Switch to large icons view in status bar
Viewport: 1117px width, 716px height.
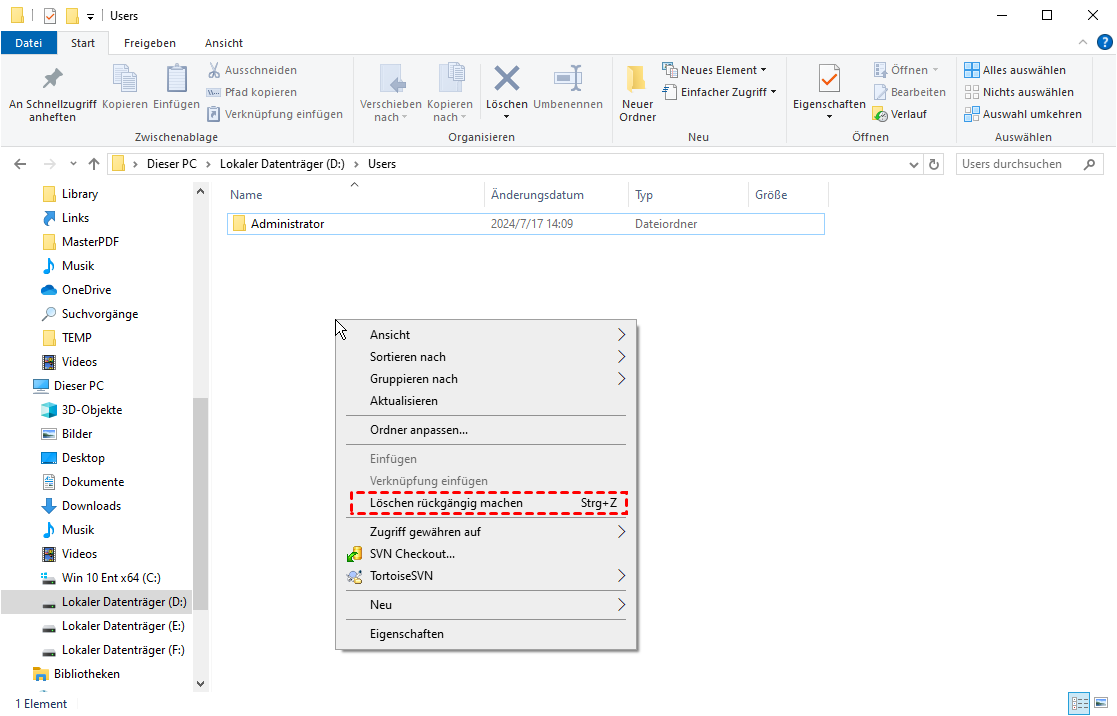pos(1099,703)
